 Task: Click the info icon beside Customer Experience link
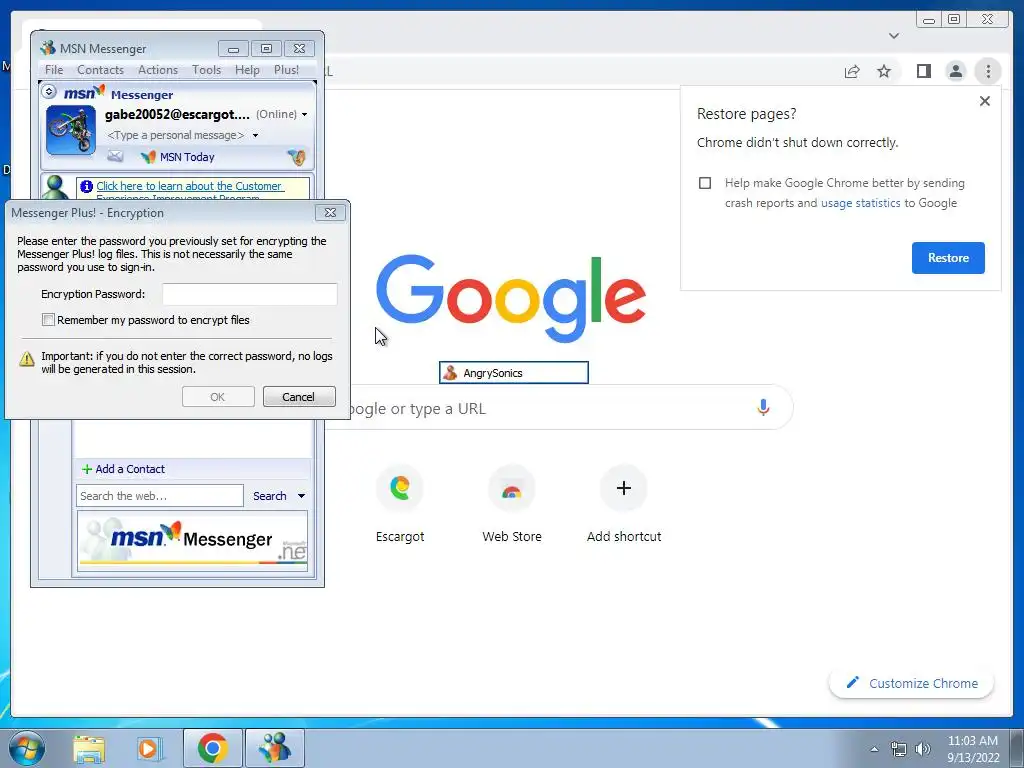[86, 187]
